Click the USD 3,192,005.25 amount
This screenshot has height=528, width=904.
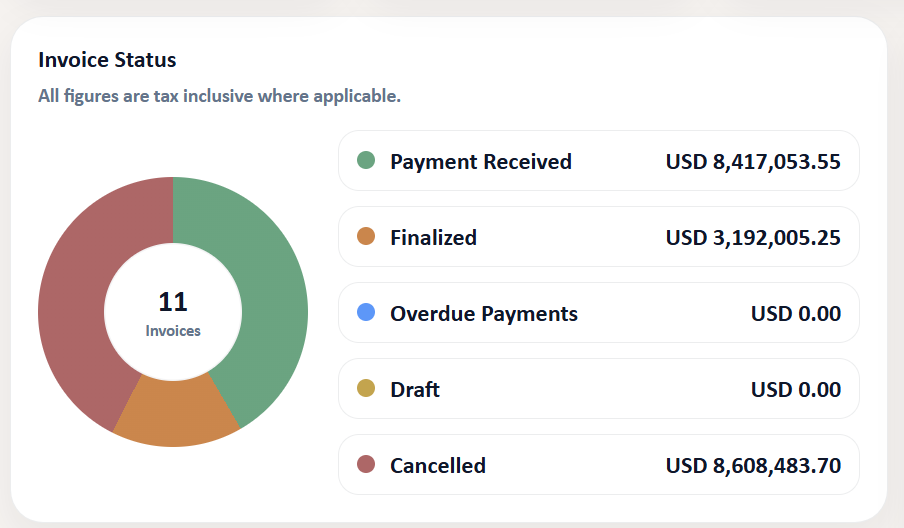[x=753, y=238]
